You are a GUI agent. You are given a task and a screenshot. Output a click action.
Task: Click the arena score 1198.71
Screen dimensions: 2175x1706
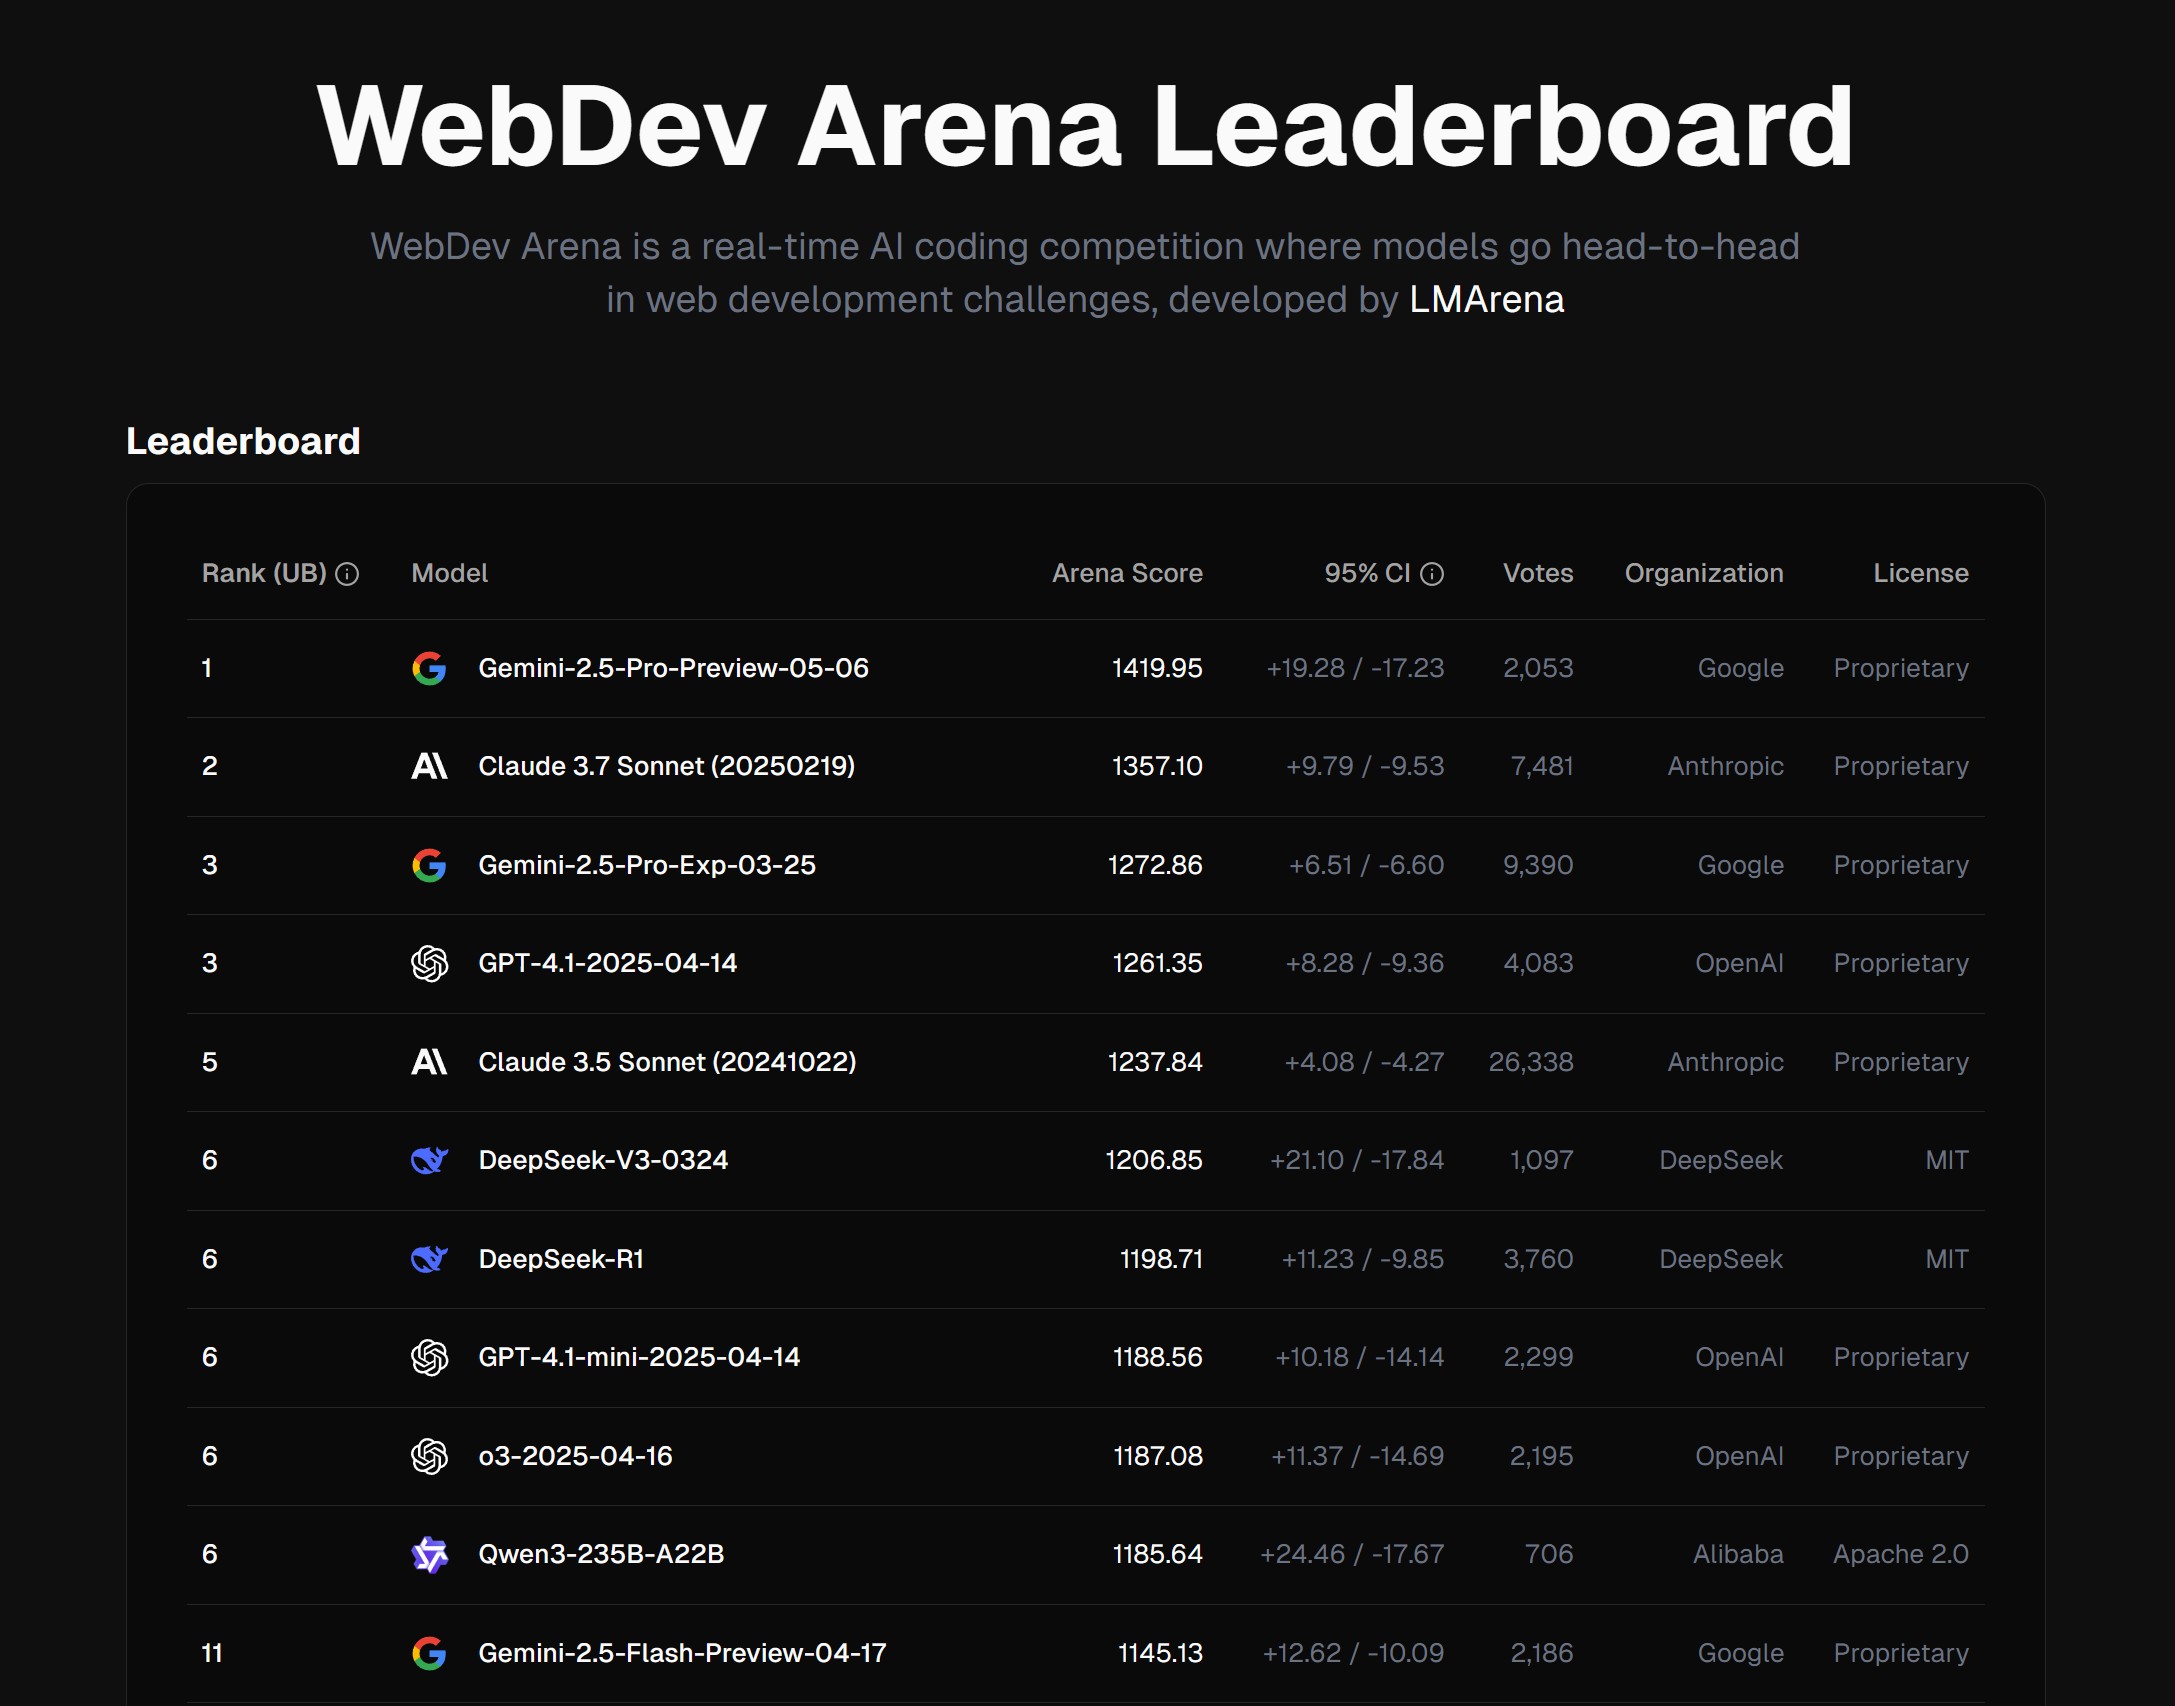pyautogui.click(x=1161, y=1259)
